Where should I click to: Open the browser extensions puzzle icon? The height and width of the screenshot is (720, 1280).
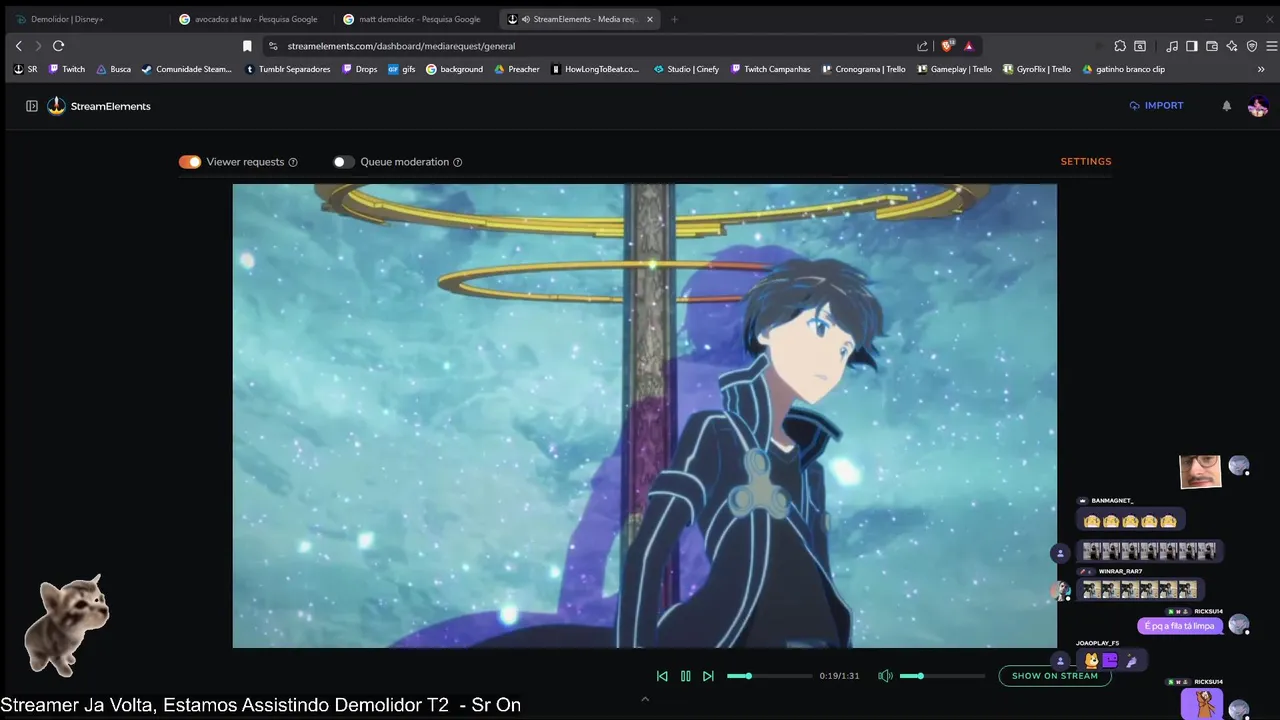tap(1120, 46)
